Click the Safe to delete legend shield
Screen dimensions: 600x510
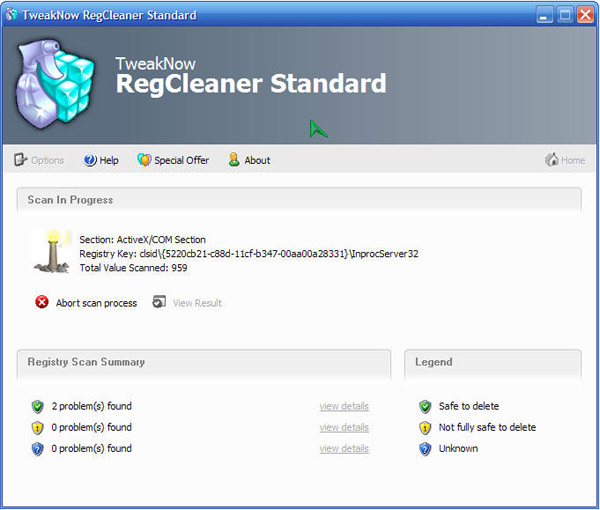point(425,406)
